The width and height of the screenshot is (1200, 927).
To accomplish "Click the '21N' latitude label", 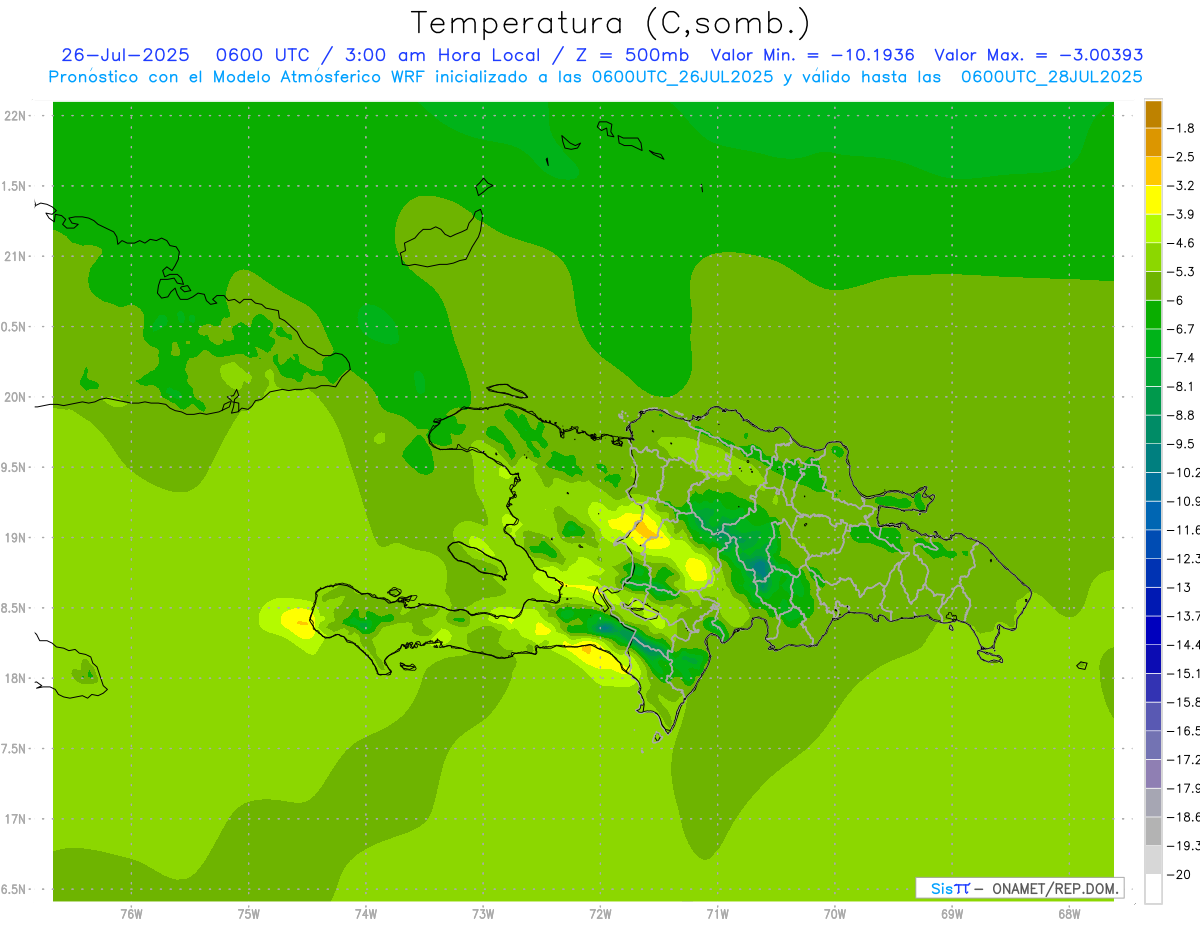I will pos(16,256).
